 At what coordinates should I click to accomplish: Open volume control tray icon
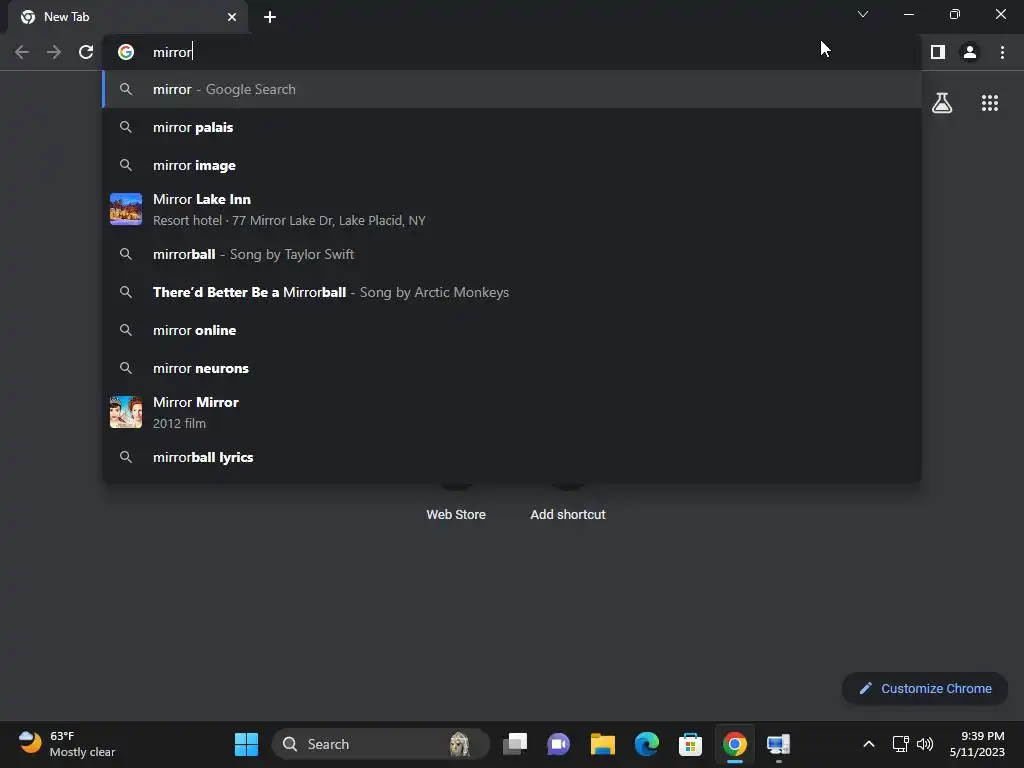925,744
